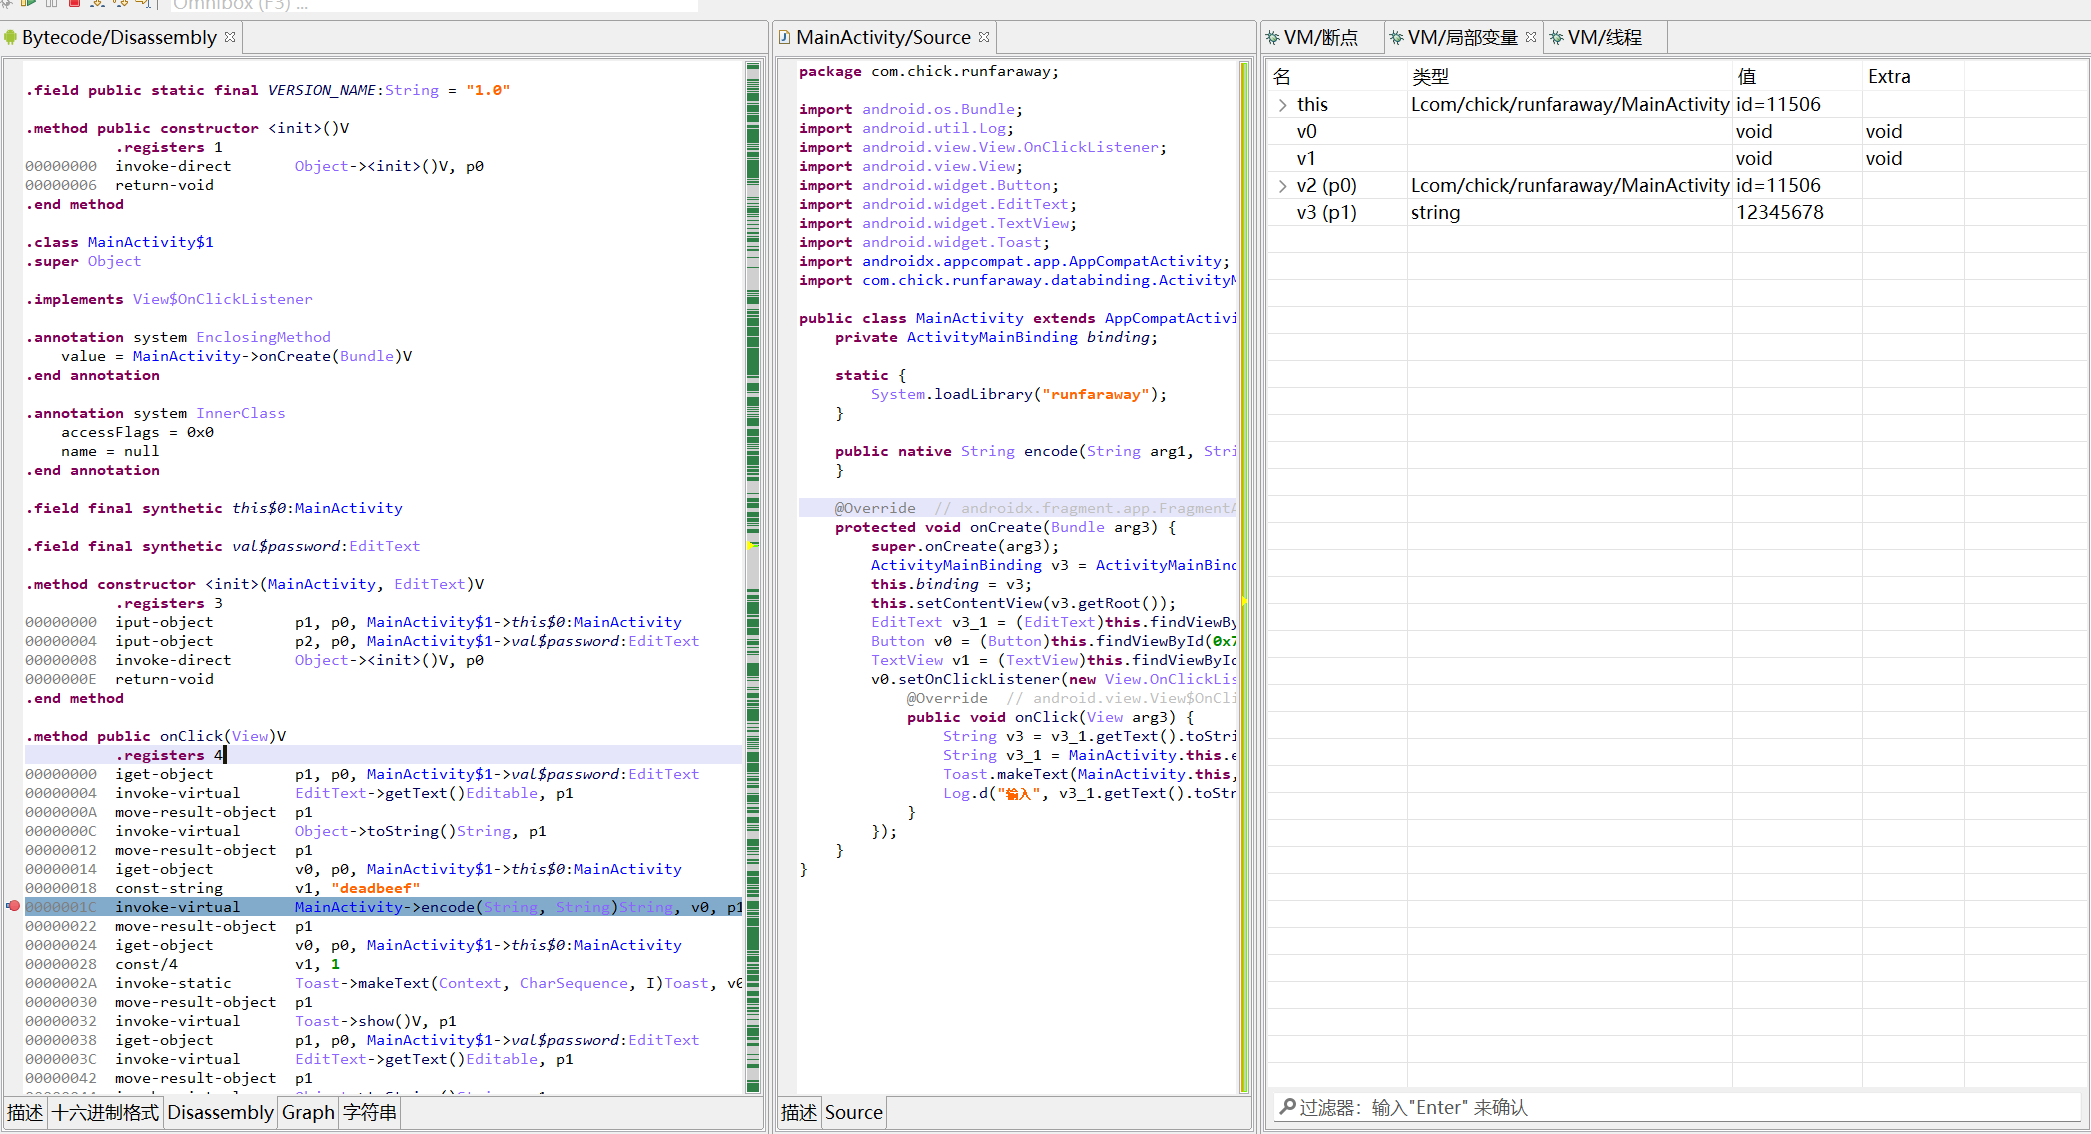Switch to the Bytecode/Disassembly tab
The image size is (2091, 1134).
120,38
